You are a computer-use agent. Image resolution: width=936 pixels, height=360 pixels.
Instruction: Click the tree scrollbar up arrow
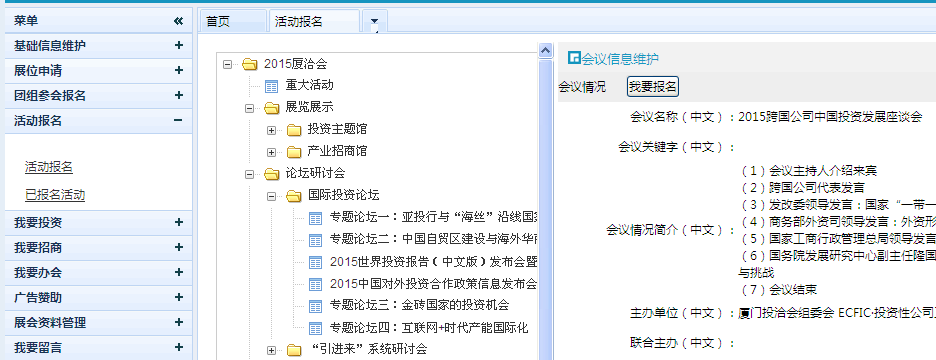click(x=545, y=51)
